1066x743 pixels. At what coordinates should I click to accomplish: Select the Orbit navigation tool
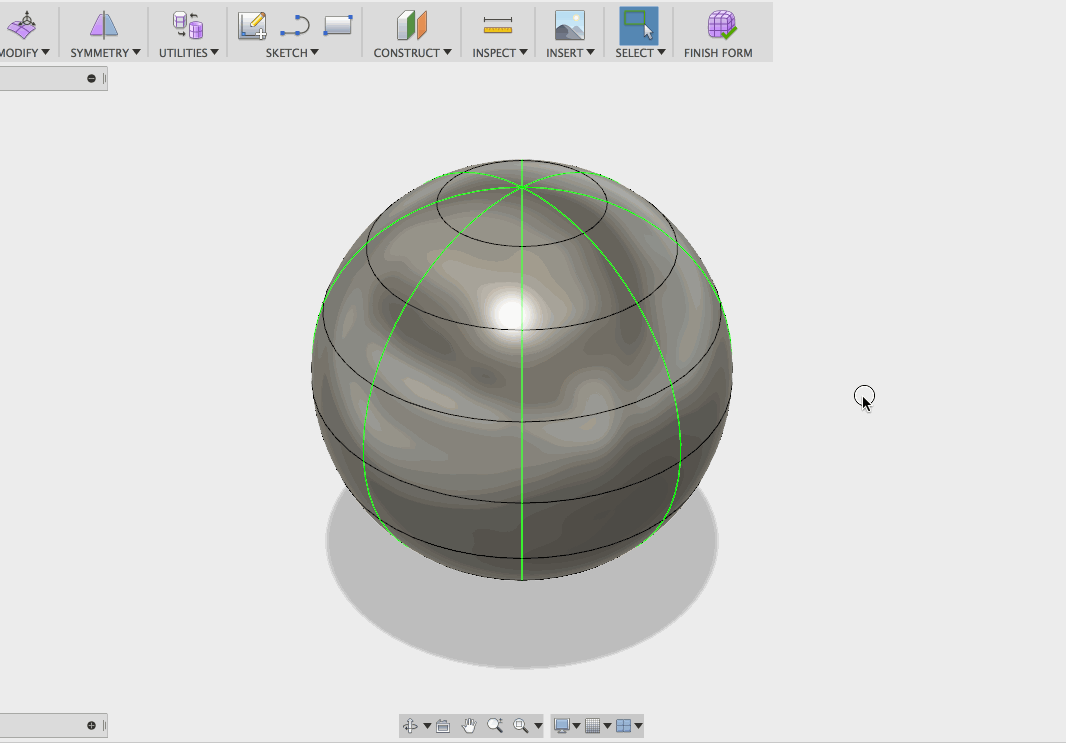[411, 726]
